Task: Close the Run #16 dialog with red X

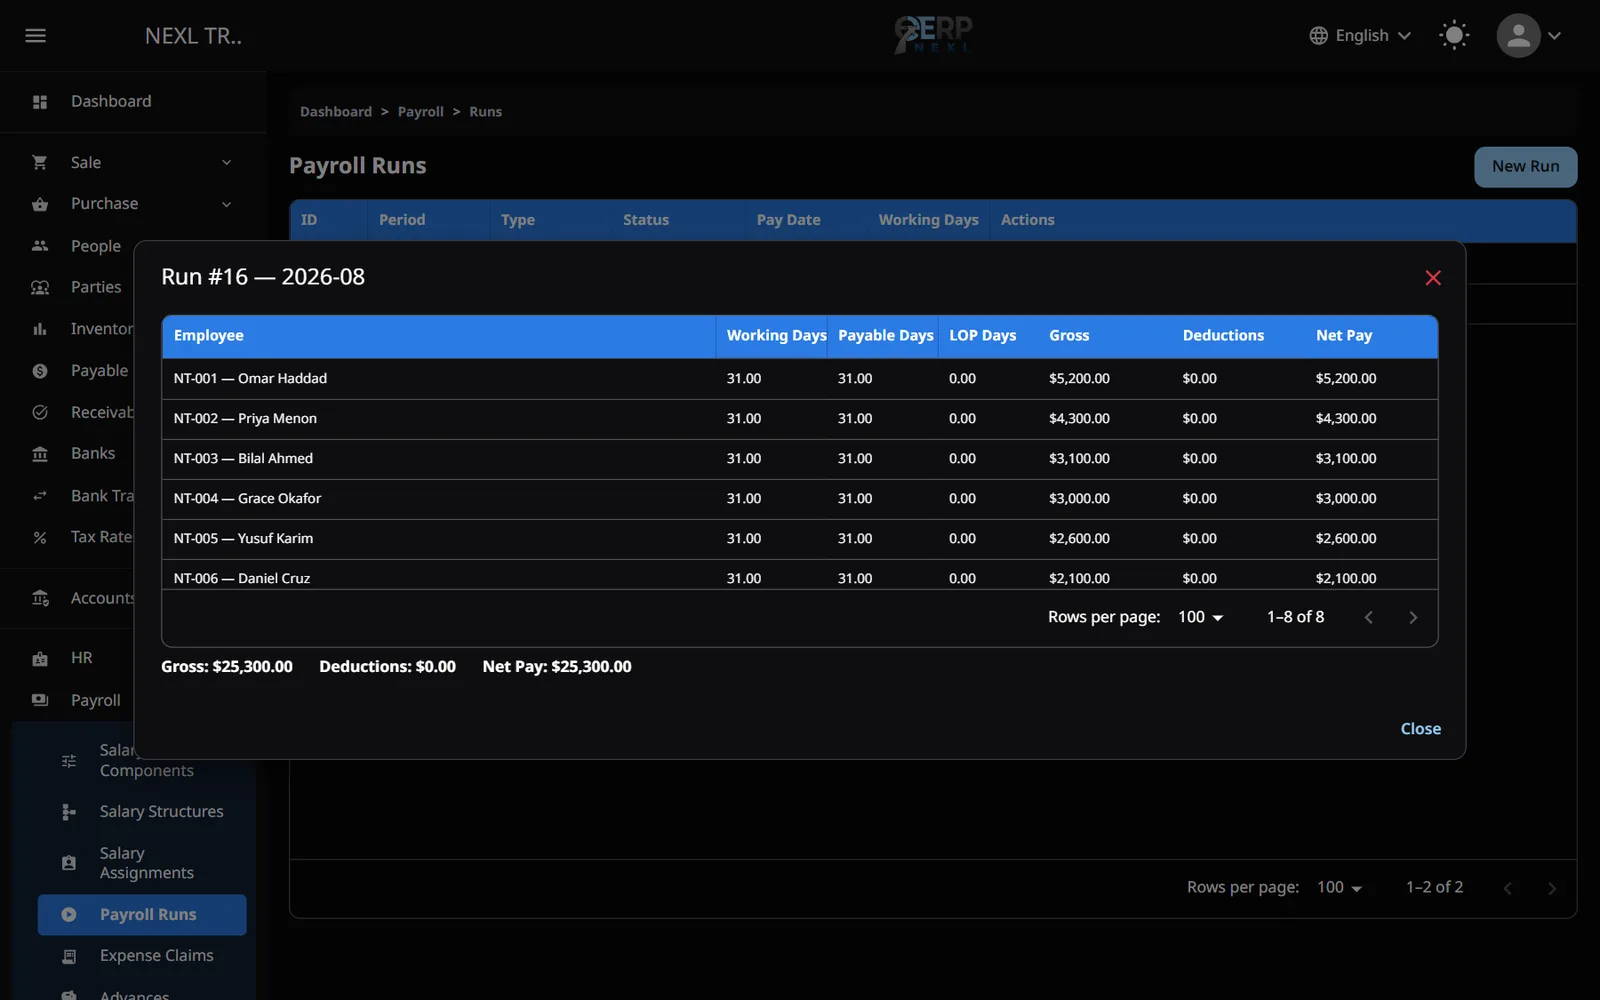Action: click(1433, 278)
